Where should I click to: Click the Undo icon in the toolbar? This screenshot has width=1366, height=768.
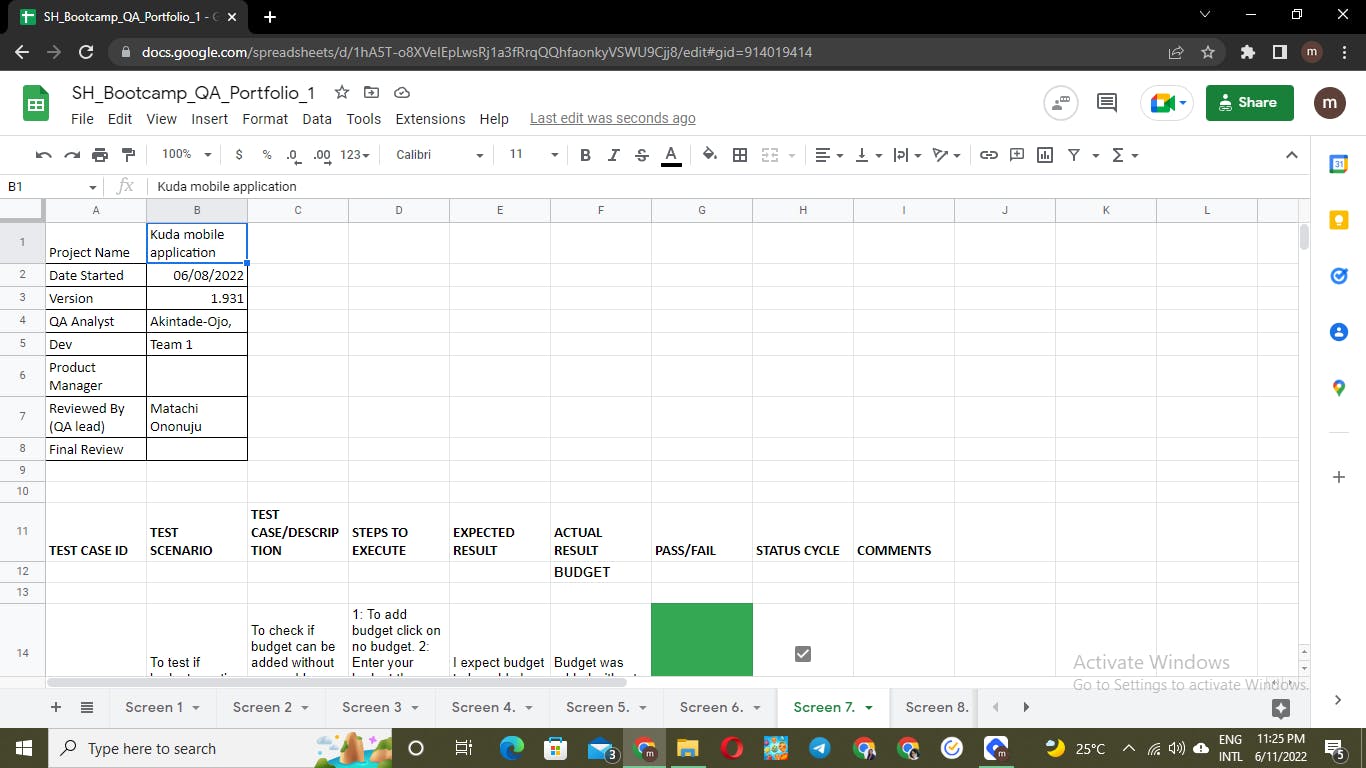click(x=43, y=155)
